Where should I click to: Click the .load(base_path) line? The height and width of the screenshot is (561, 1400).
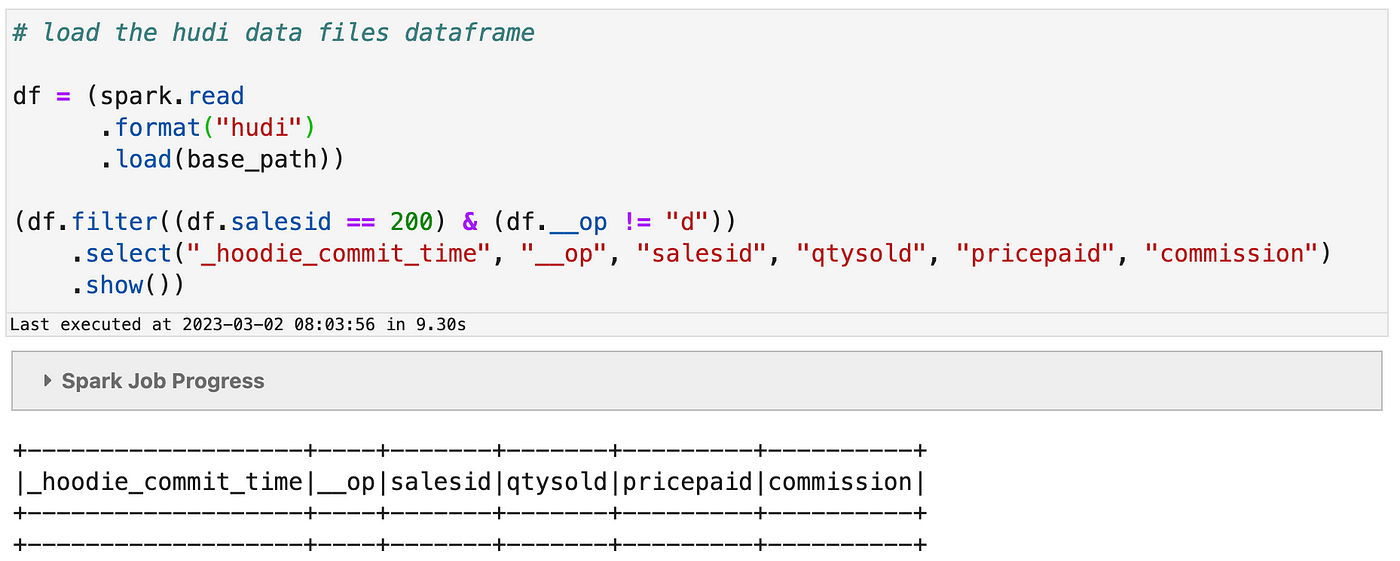click(222, 159)
